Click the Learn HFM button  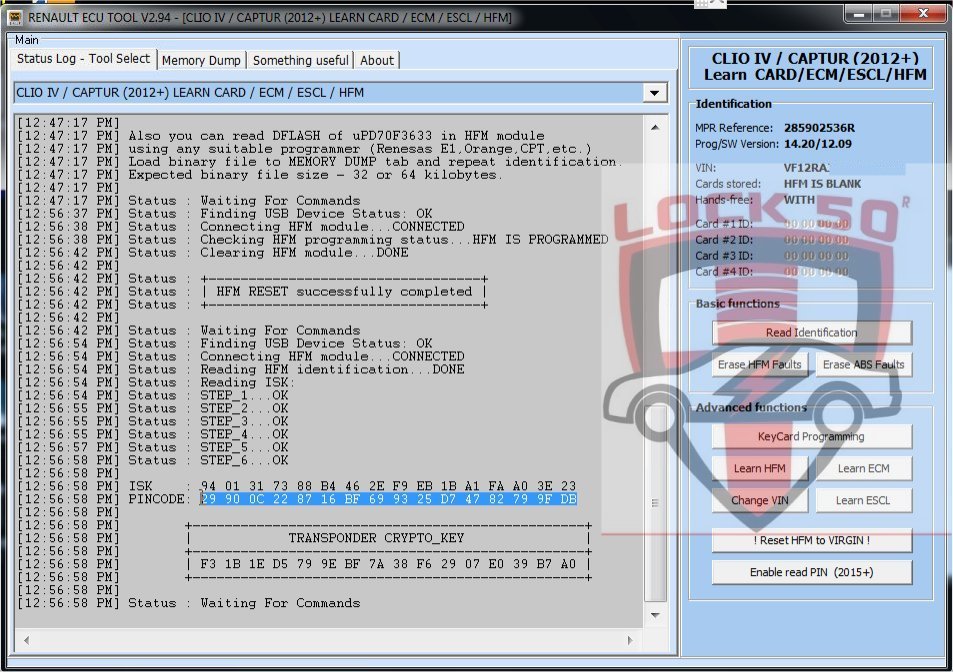click(x=760, y=469)
